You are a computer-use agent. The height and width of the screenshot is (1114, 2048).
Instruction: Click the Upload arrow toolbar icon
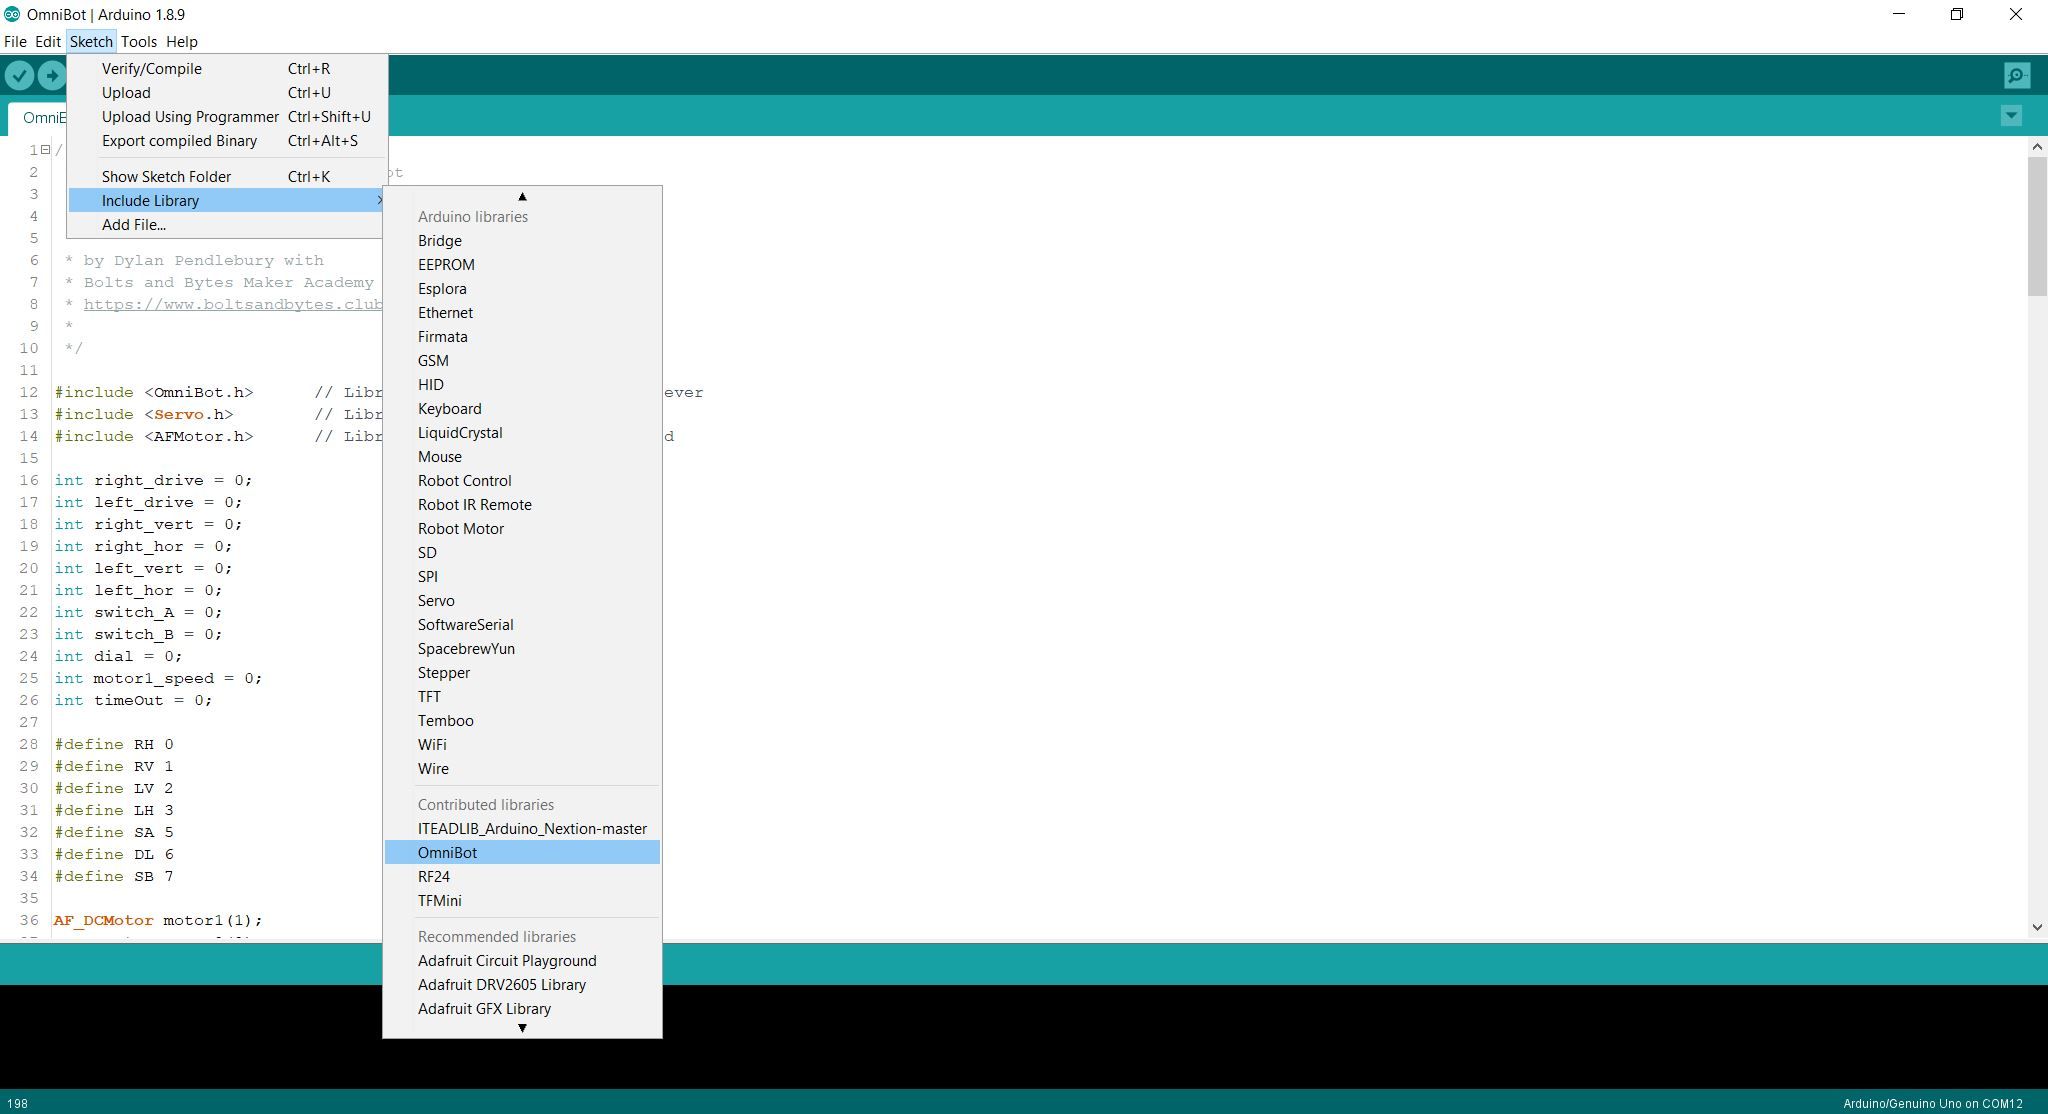pos(52,76)
